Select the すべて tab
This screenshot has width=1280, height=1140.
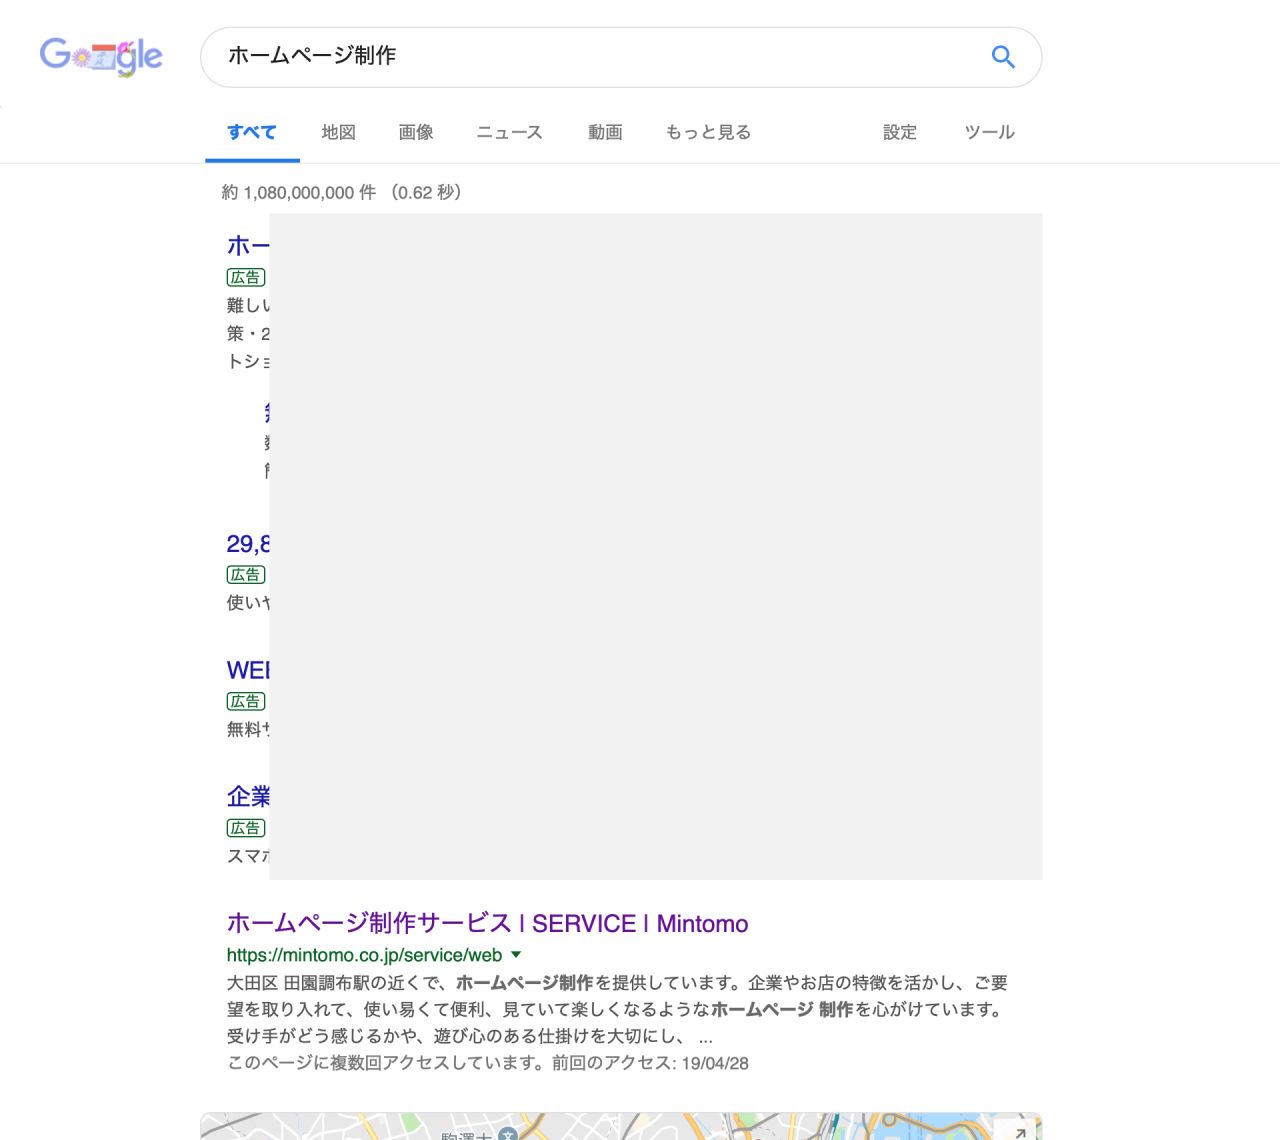click(251, 132)
